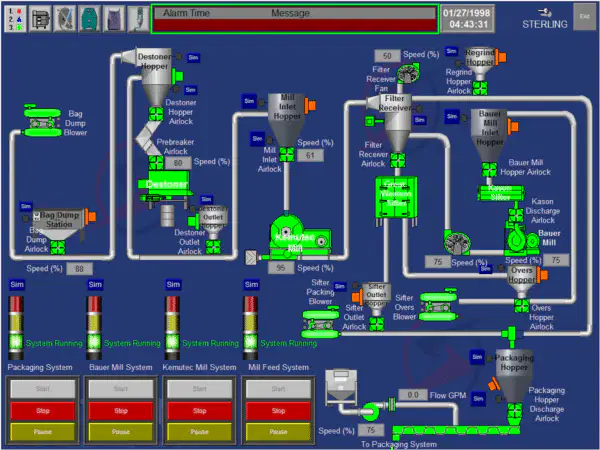Screen dimensions: 600x450
Task: Toggle Sim button beside Sifter Outlet Hopper
Action: (x=340, y=286)
